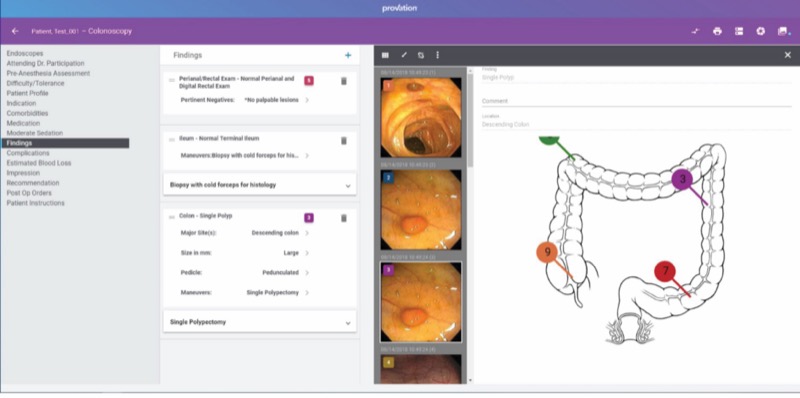The image size is (800, 398).
Task: Open the three-dot more options menu
Action: click(x=437, y=55)
